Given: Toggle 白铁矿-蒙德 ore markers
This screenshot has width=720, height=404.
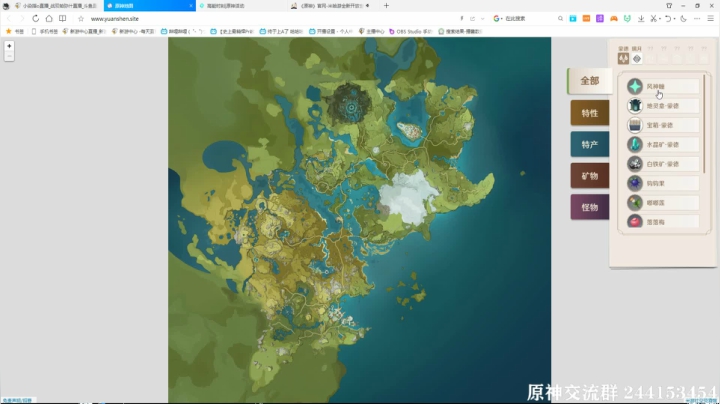Looking at the screenshot, I should [x=663, y=164].
